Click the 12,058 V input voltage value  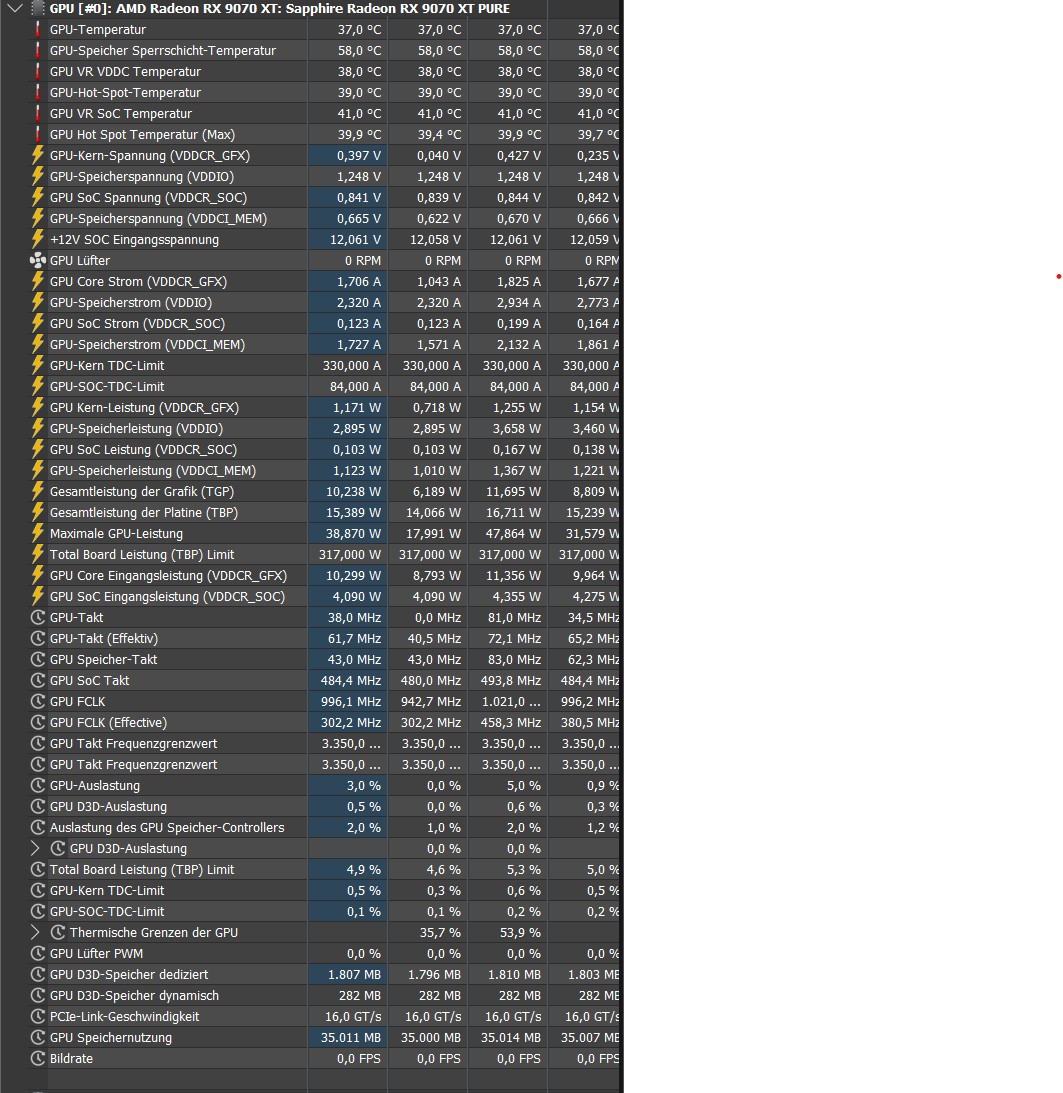tap(434, 239)
